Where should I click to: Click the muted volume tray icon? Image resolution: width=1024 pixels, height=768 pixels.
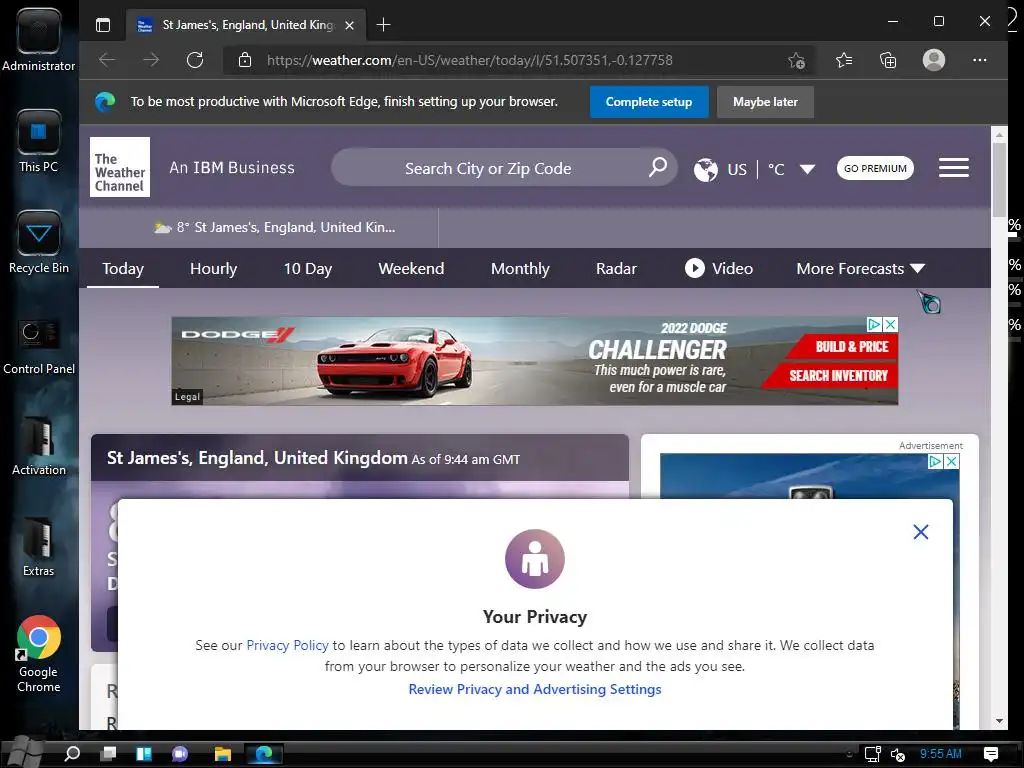pos(898,754)
